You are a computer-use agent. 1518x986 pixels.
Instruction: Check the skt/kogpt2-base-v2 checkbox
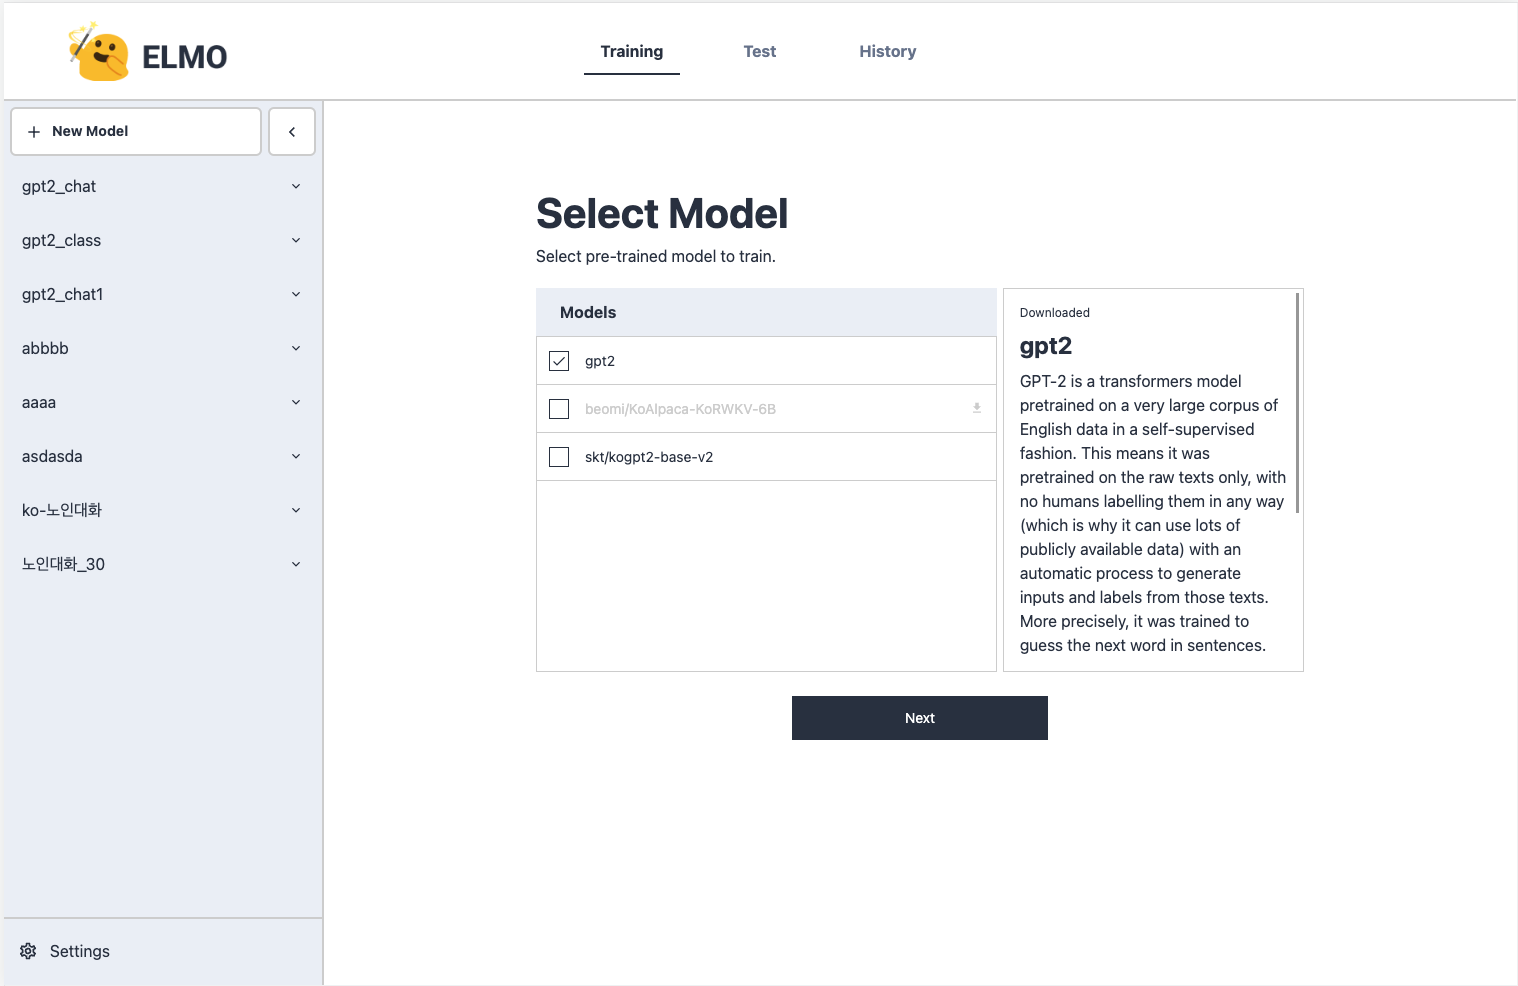click(558, 456)
